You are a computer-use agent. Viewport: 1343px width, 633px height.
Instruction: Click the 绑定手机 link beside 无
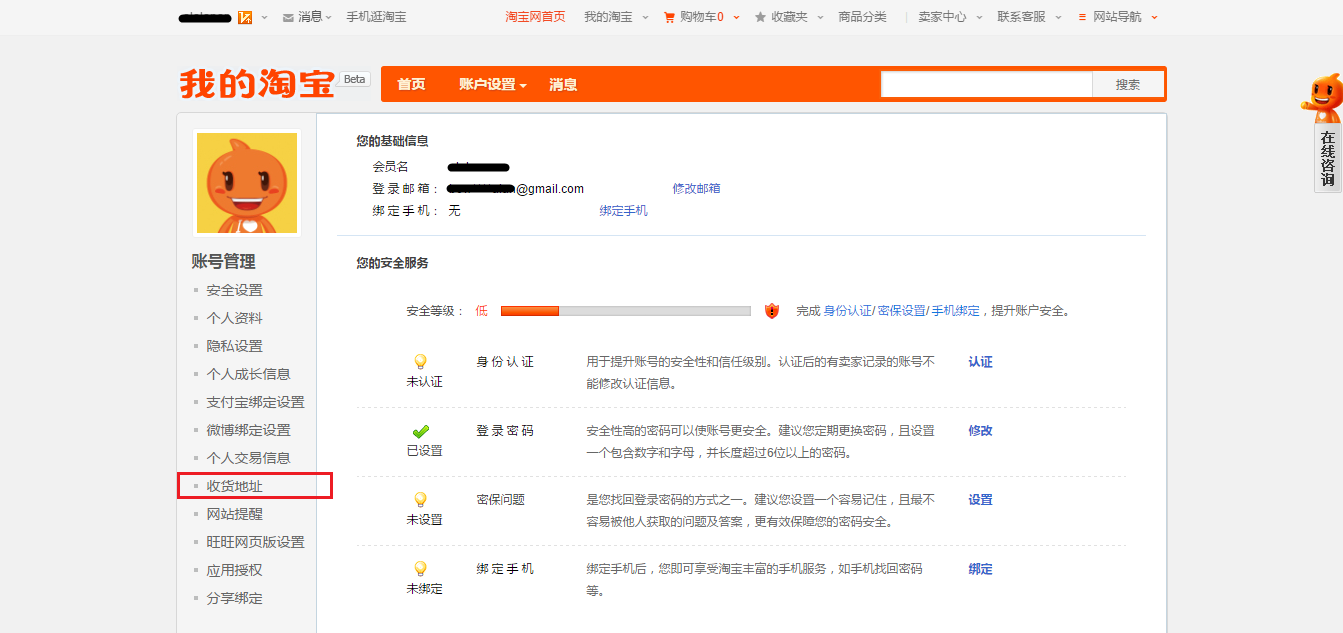pyautogui.click(x=624, y=210)
